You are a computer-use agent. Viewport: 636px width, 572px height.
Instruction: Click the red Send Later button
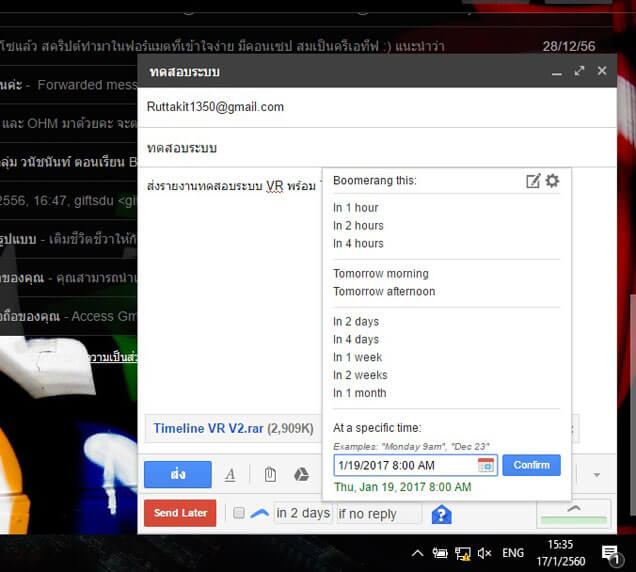(x=180, y=513)
